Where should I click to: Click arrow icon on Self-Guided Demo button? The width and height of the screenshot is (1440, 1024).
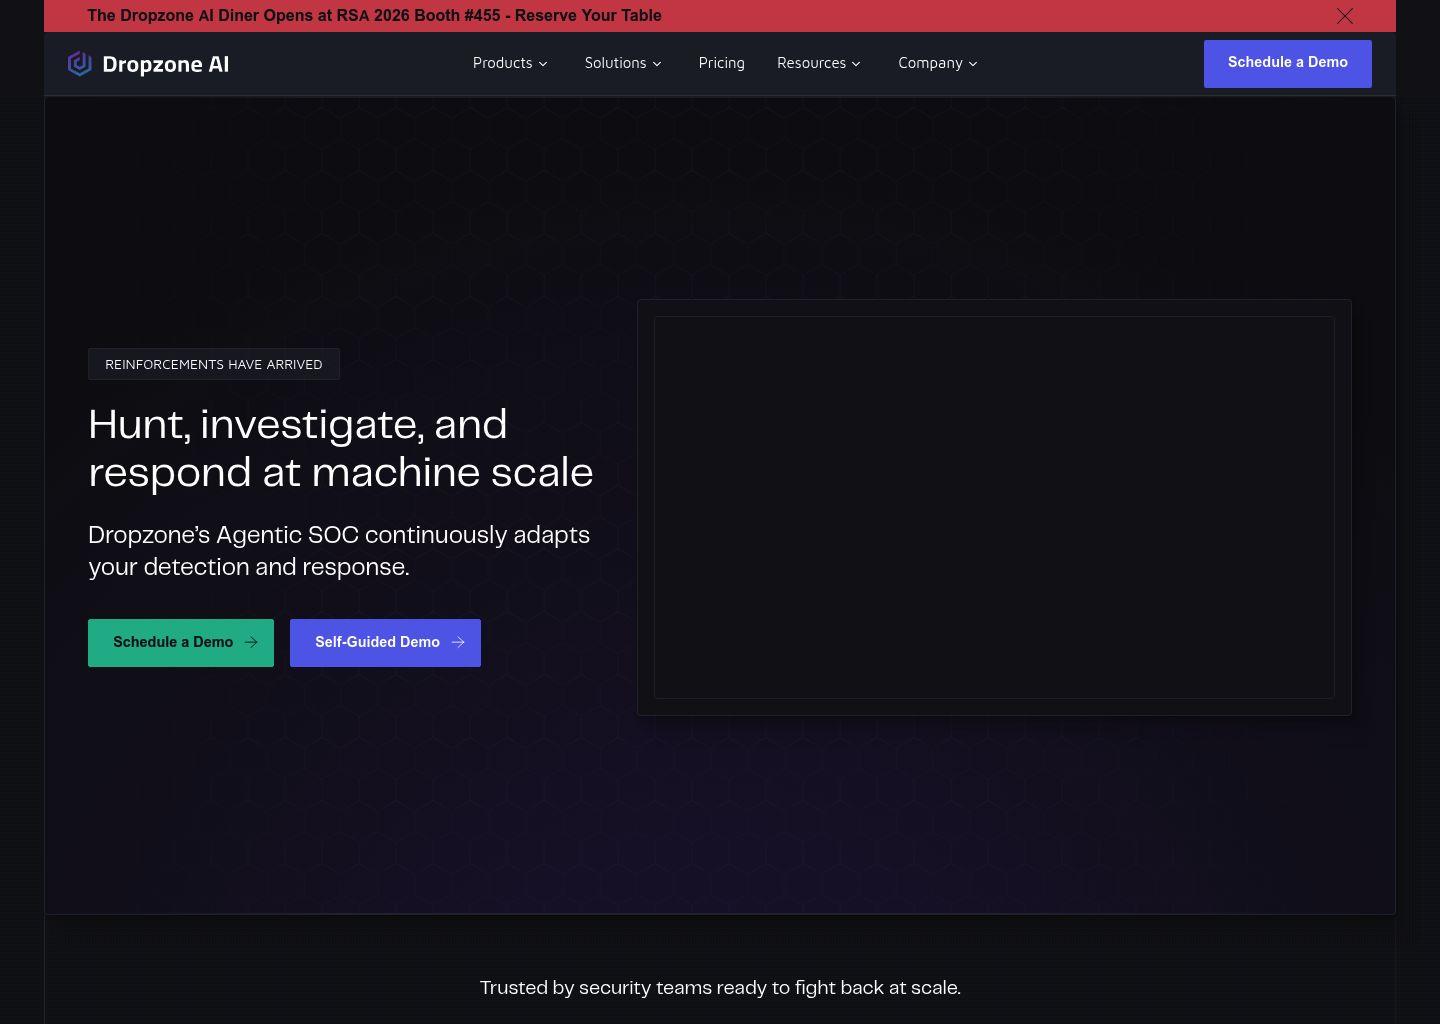458,643
